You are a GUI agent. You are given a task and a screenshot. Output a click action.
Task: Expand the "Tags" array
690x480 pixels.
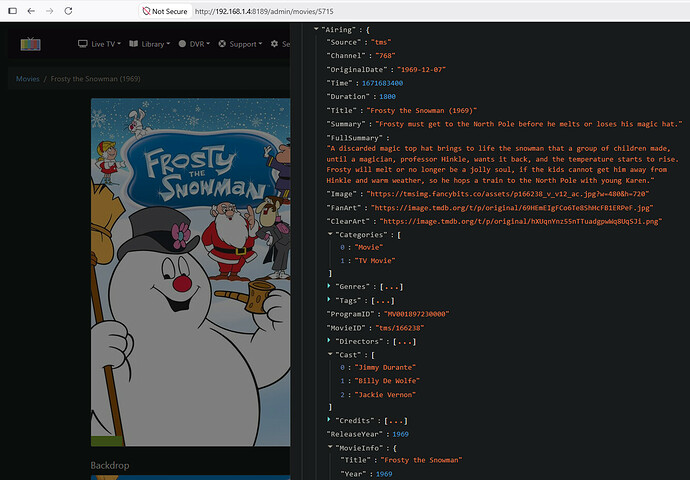[329, 300]
